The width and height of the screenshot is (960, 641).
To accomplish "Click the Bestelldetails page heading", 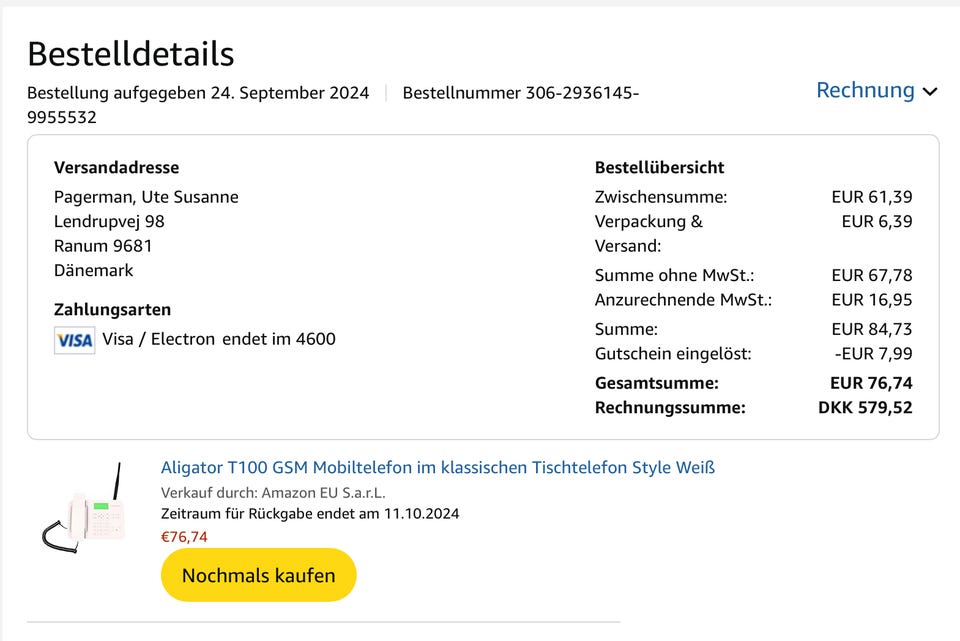I will click(x=130, y=54).
